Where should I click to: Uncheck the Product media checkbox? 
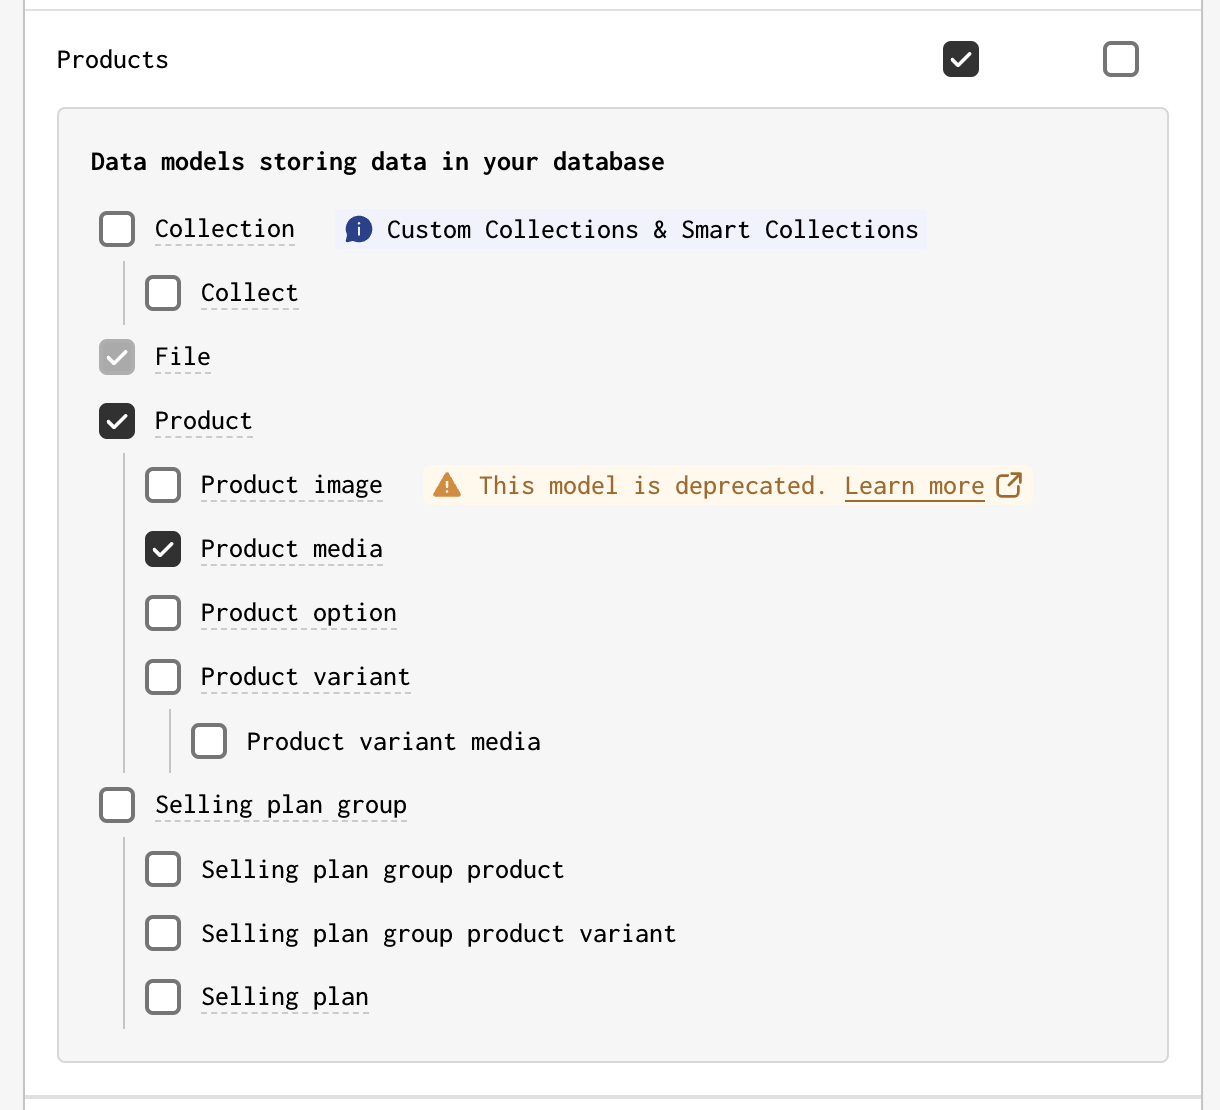(x=163, y=549)
